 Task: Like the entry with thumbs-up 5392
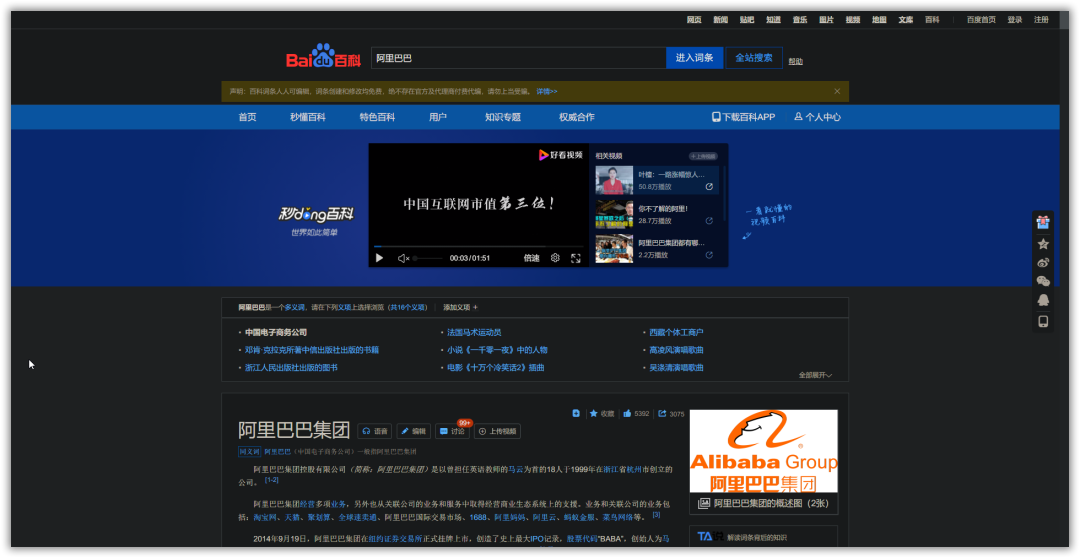[636, 414]
